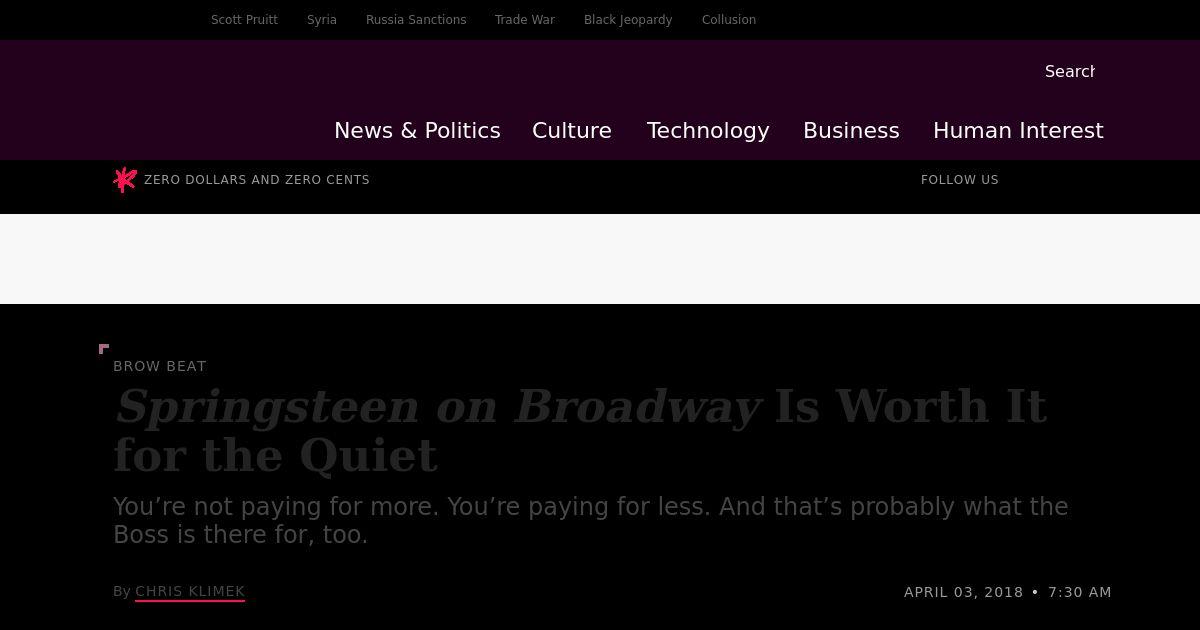Image resolution: width=1200 pixels, height=630 pixels.
Task: Click the April 03, 2018 publish date
Action: (964, 592)
